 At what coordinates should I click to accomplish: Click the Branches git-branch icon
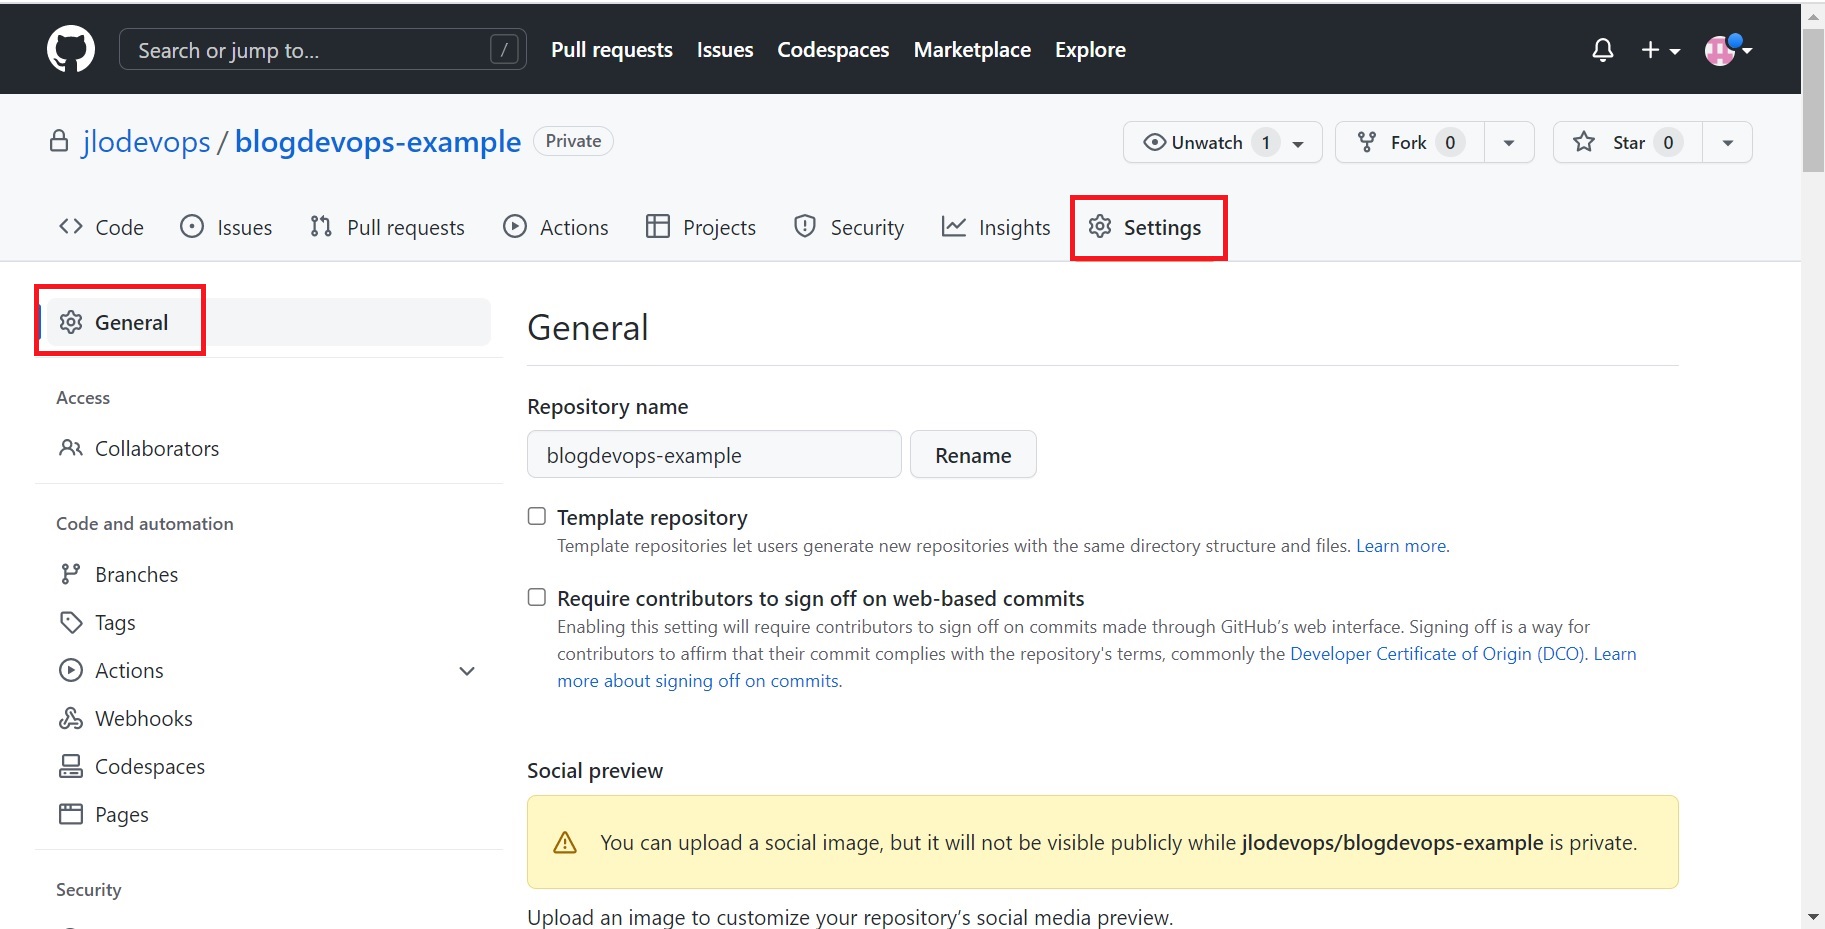click(70, 574)
